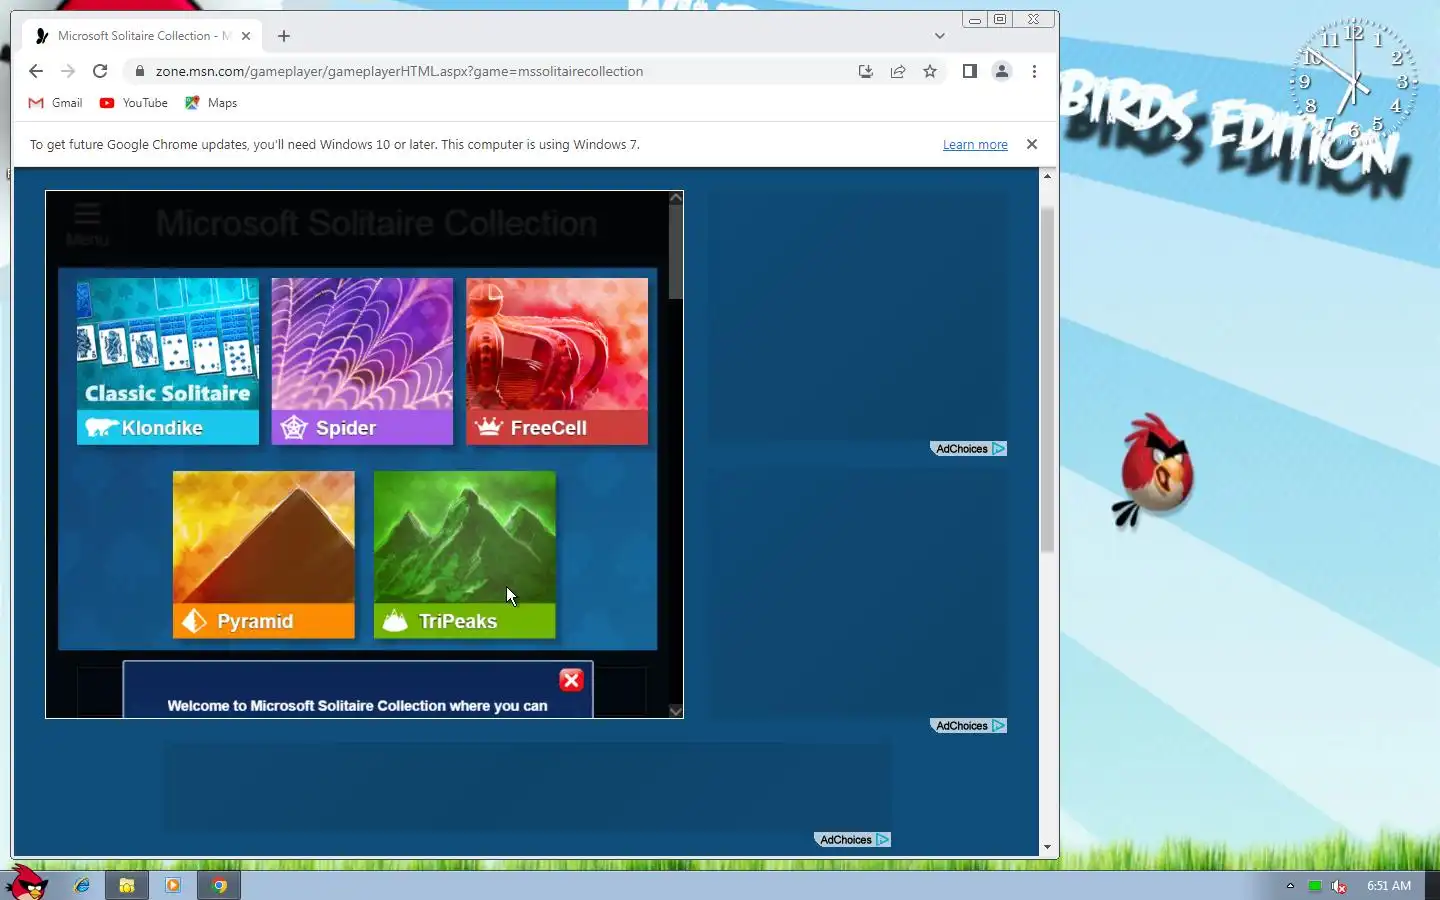Bookmark this tab with the star icon
The image size is (1440, 900).
[x=930, y=71]
